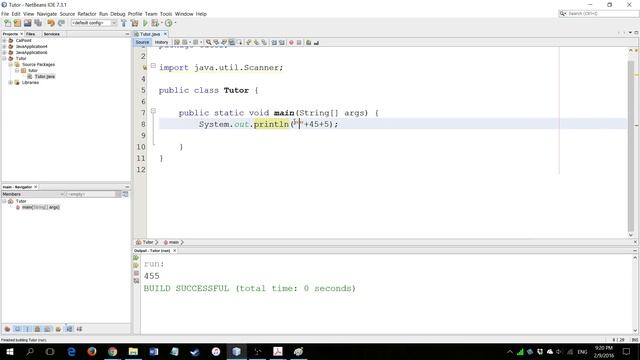Expand the JavaApplication6 project node
The image size is (640, 360).
pos(4,53)
